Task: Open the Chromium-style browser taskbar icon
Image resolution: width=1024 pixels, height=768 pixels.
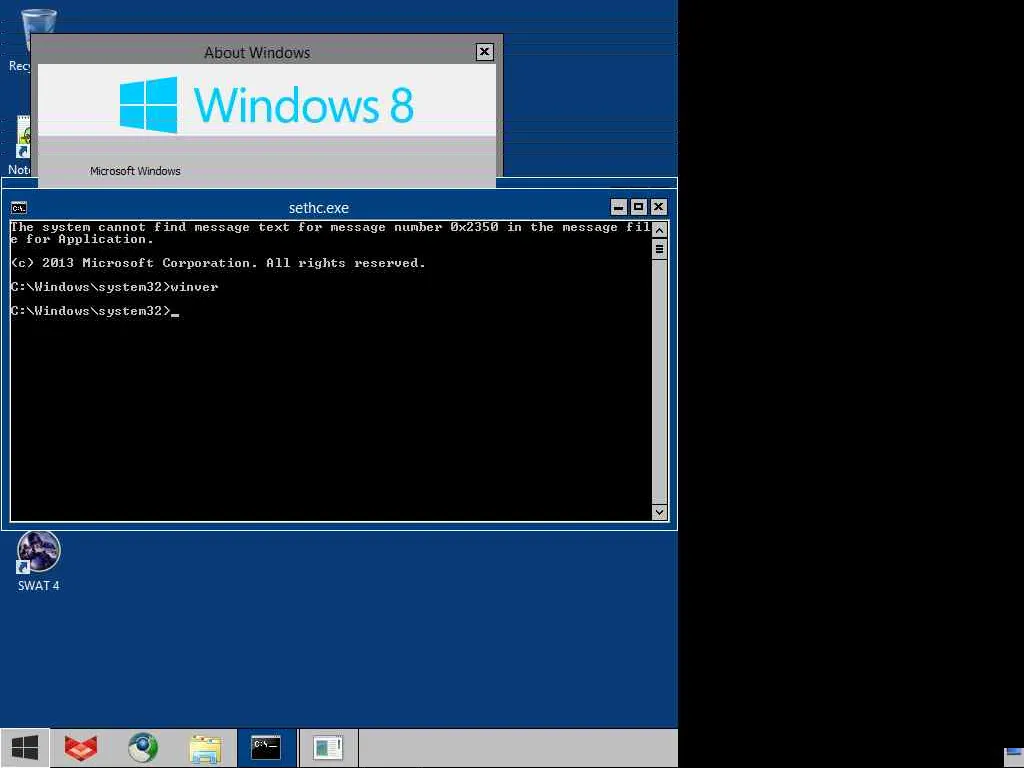Action: pos(143,748)
